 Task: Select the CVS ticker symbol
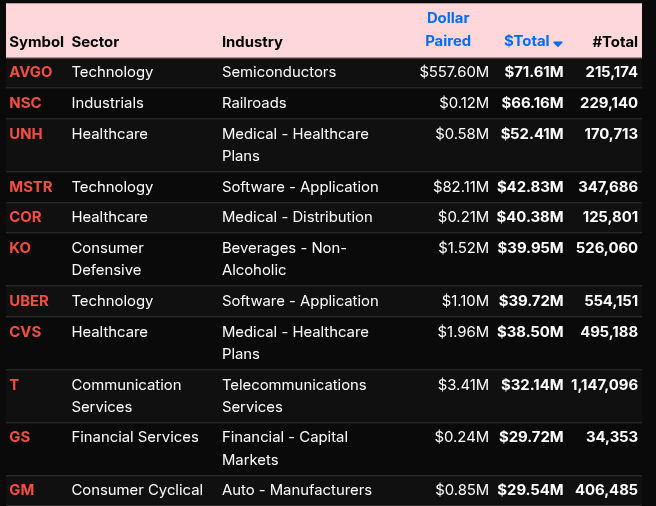pos(25,332)
